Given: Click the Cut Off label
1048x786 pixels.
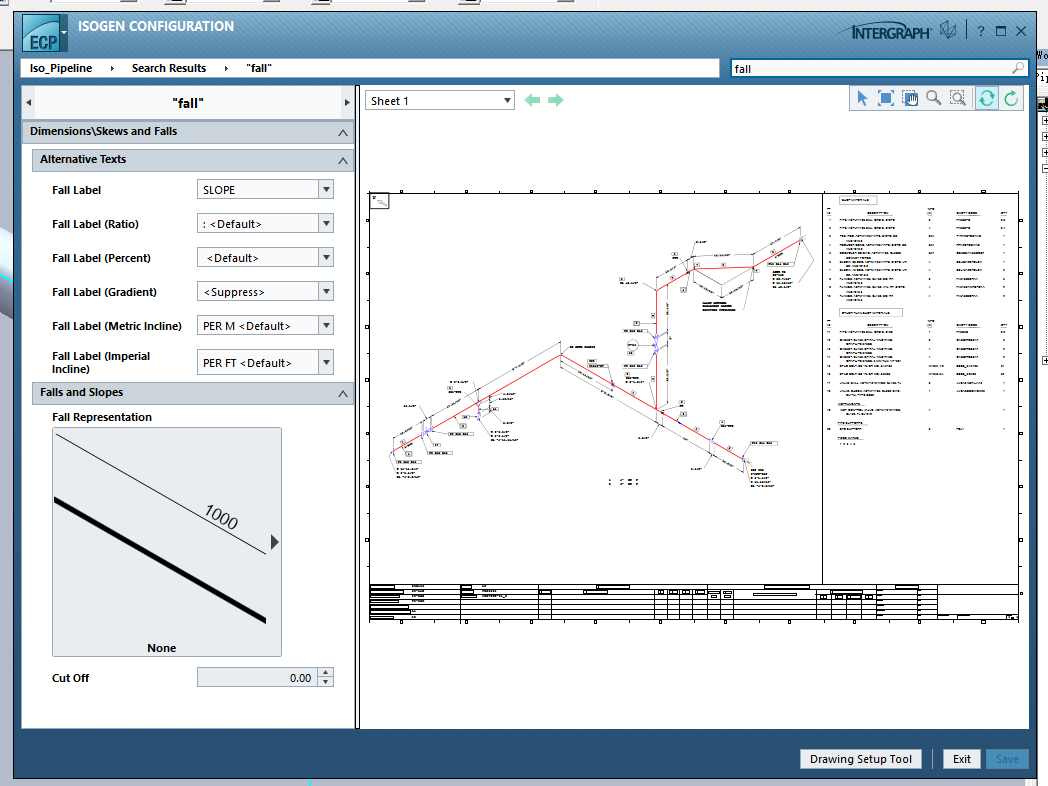Looking at the screenshot, I should tap(70, 678).
